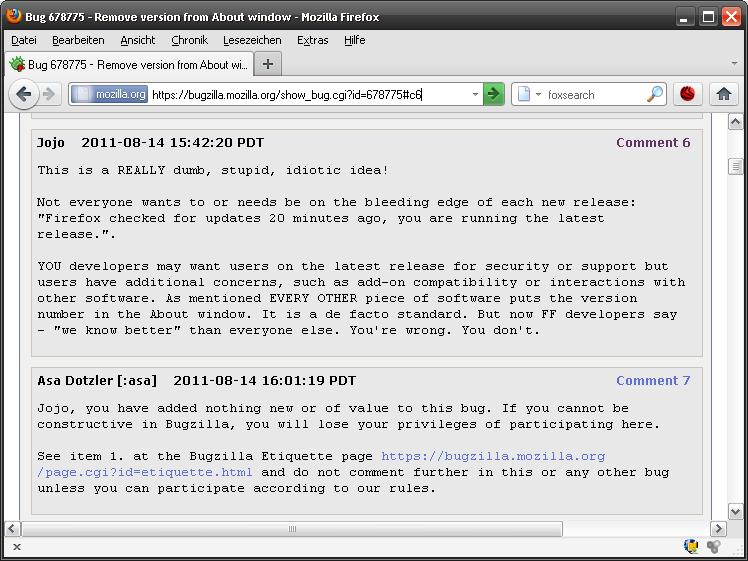748x561 pixels.
Task: Click the gray status bar add-on icon
Action: click(714, 547)
